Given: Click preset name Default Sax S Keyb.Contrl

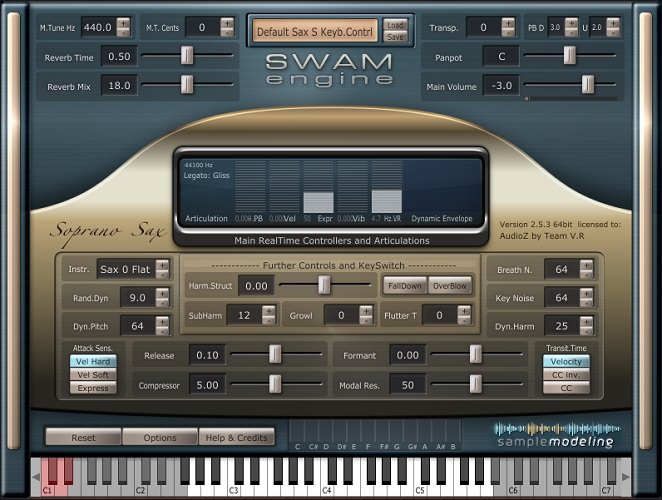Looking at the screenshot, I should 315,32.
